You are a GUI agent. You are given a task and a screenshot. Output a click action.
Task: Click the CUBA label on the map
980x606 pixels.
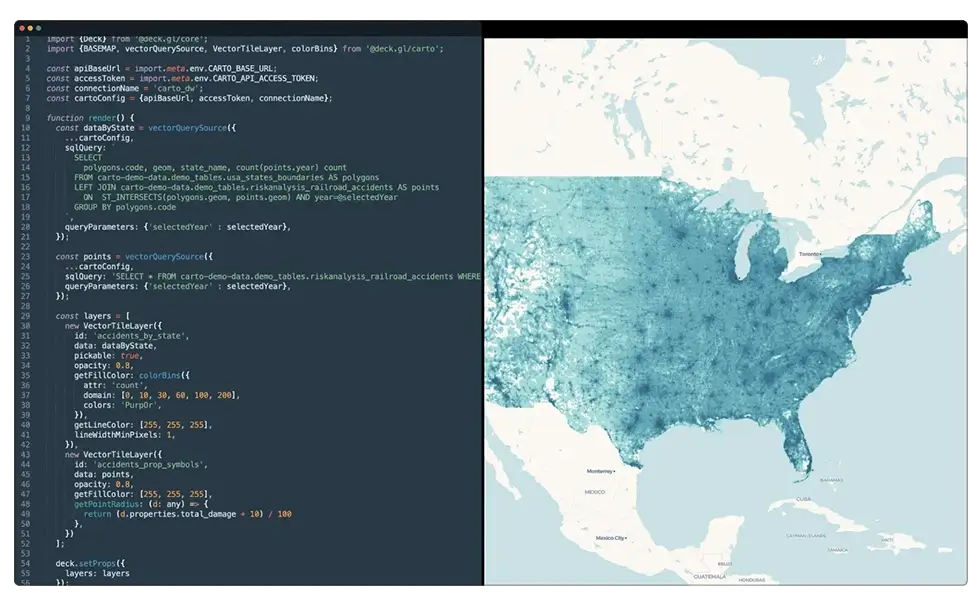pyautogui.click(x=804, y=497)
